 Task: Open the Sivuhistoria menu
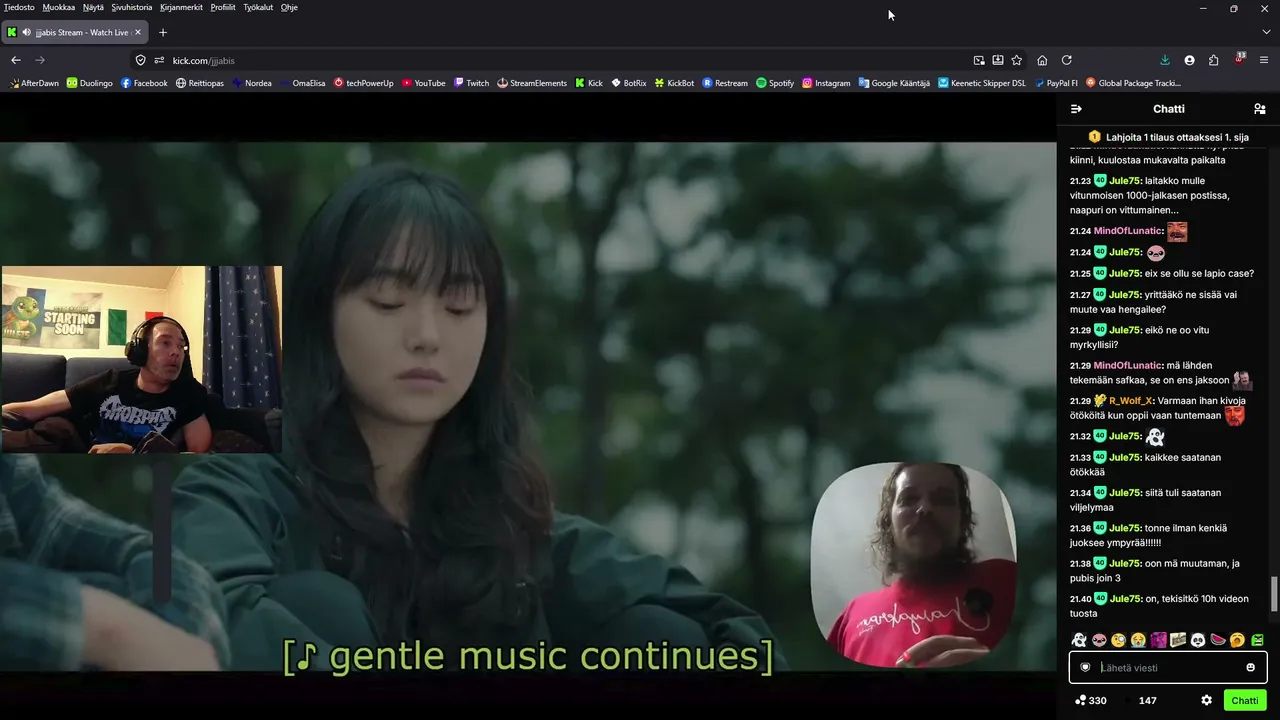click(132, 7)
